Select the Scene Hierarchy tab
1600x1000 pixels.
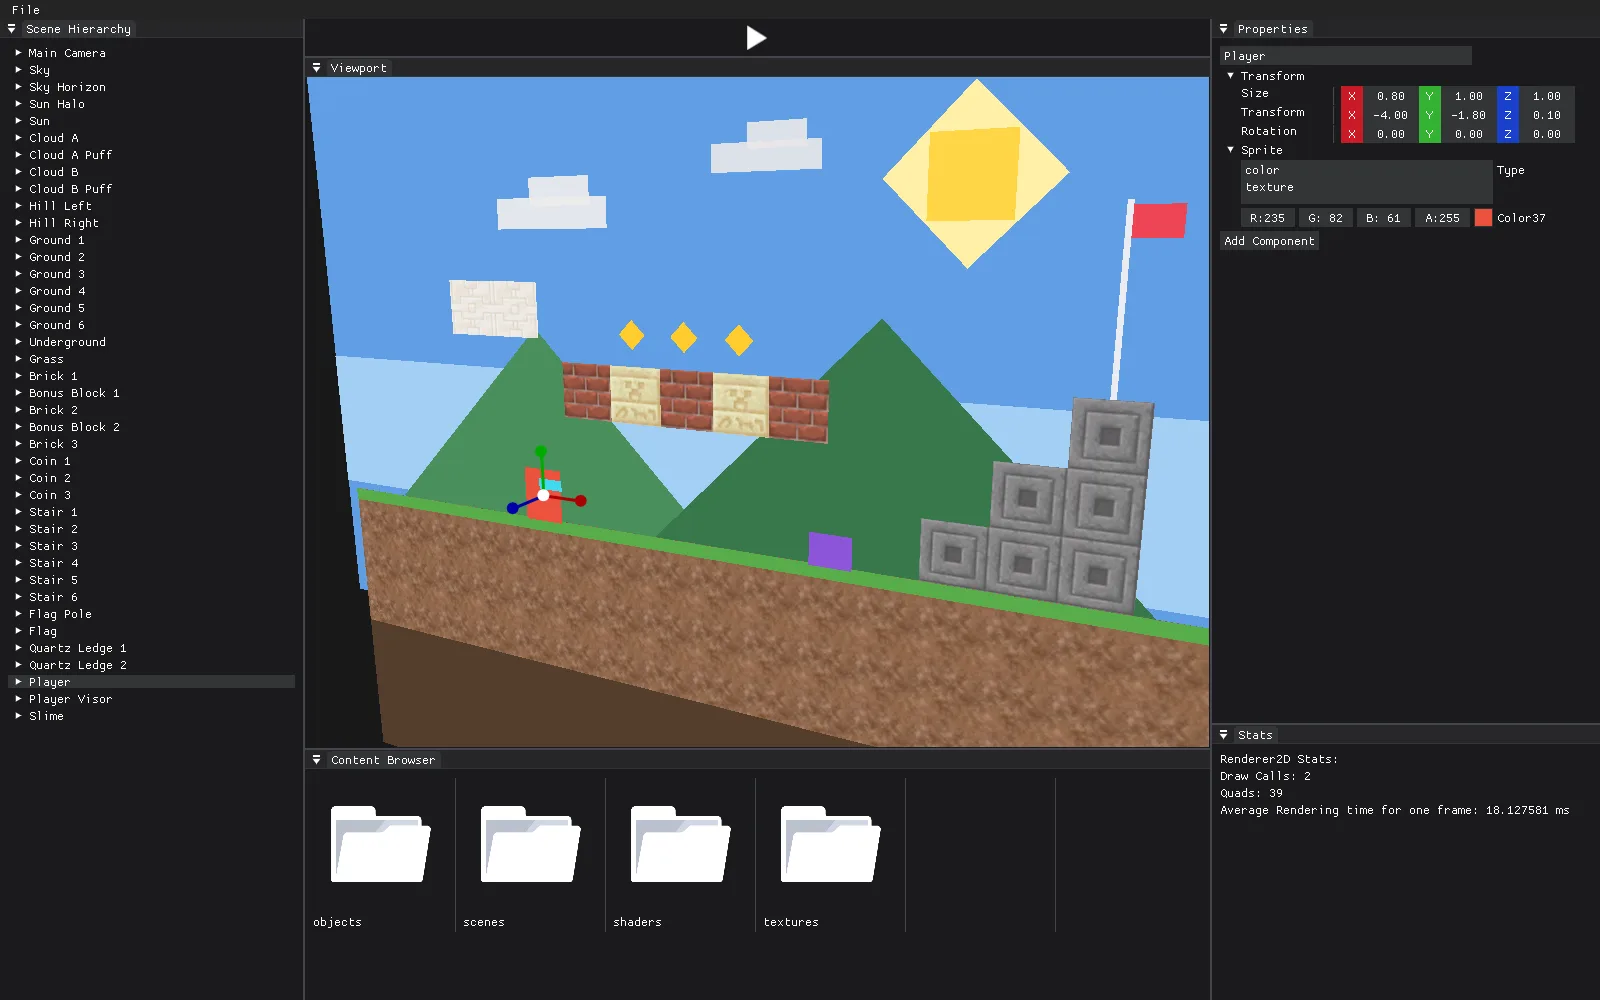tap(78, 29)
